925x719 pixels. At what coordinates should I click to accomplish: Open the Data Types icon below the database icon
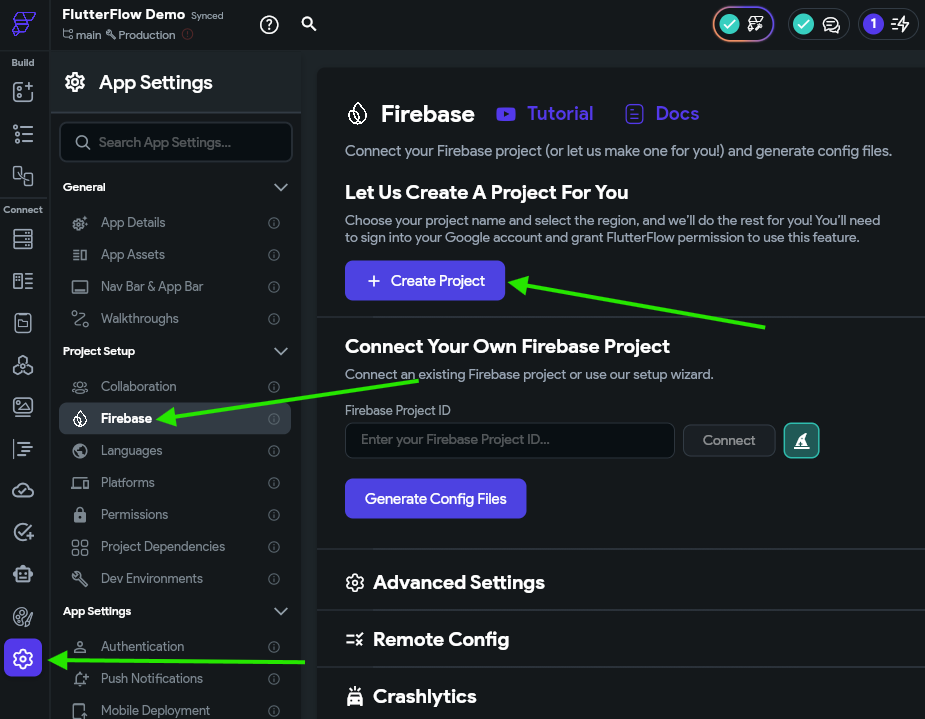[x=23, y=281]
